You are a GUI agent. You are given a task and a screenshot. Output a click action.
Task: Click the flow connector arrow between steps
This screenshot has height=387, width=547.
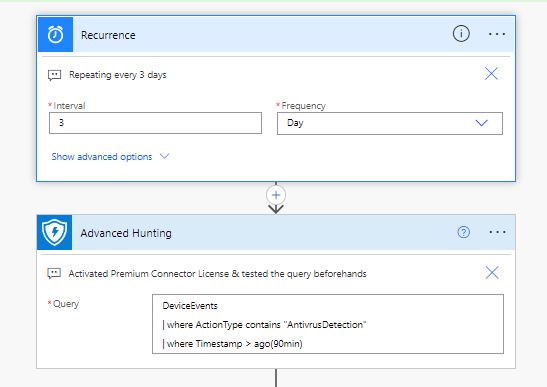(x=276, y=209)
